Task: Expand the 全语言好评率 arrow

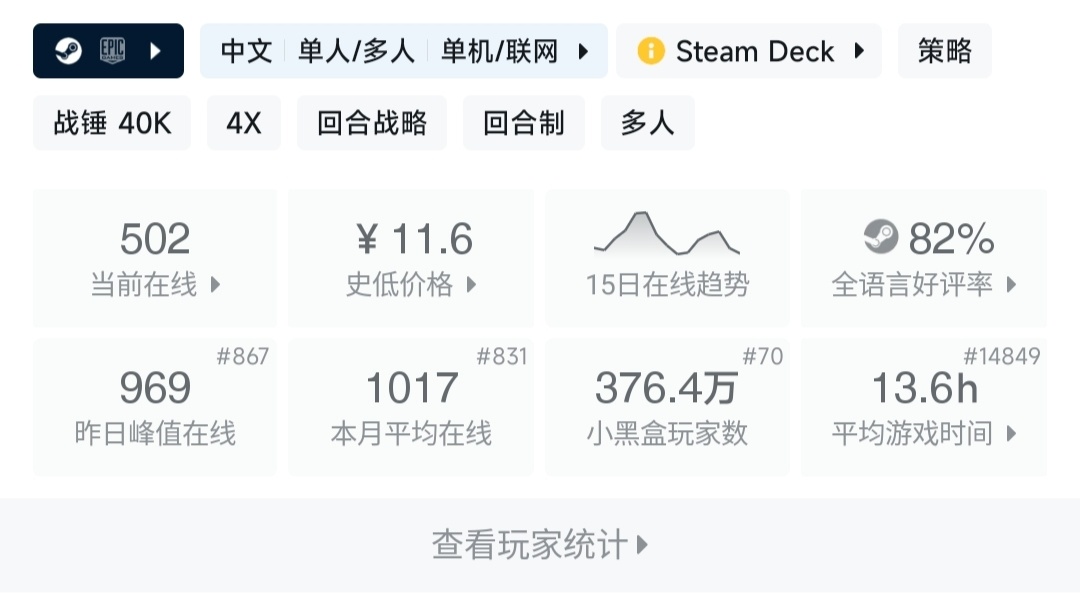Action: [x=1011, y=285]
